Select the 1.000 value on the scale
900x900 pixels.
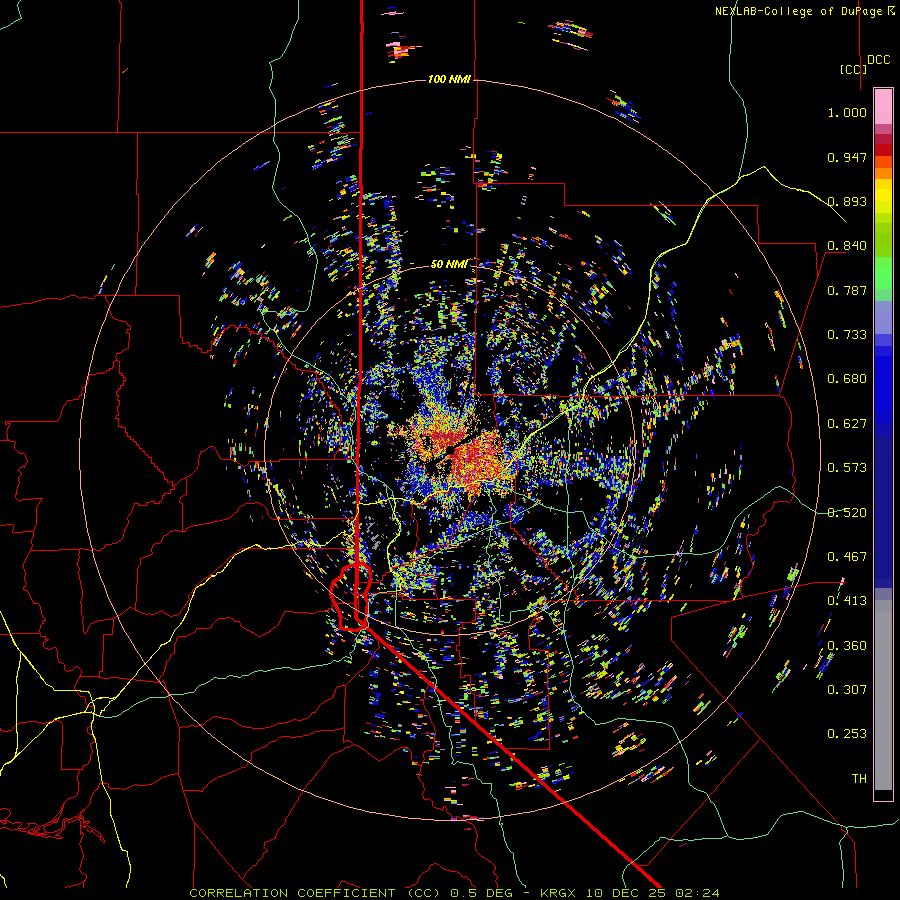click(x=847, y=112)
